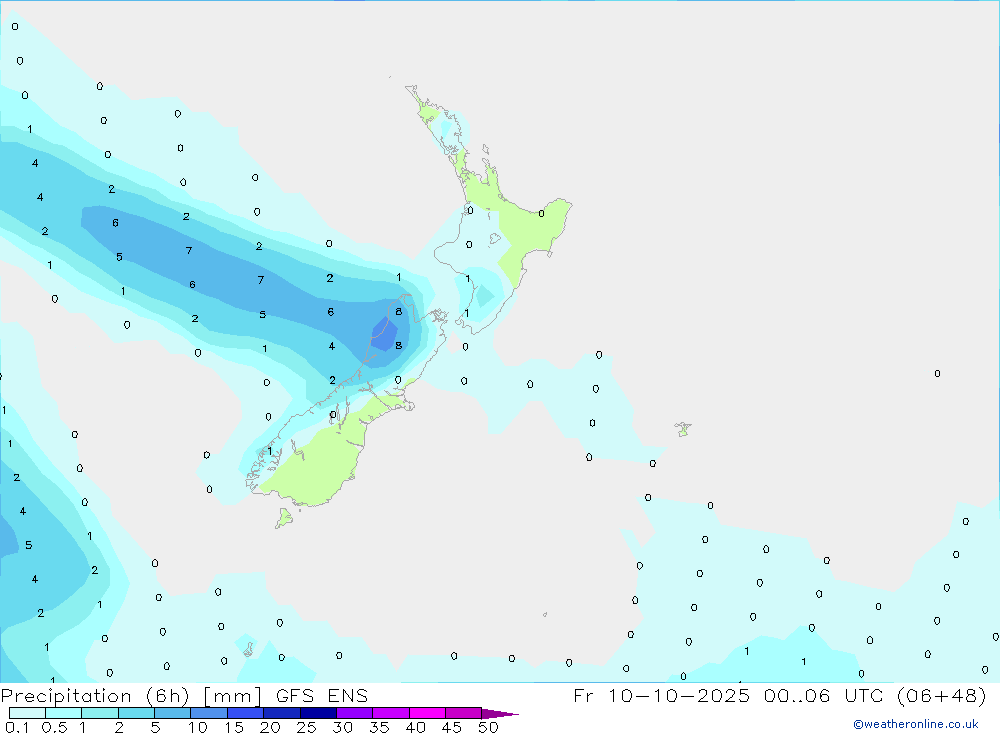
Task: Select the 2–5 mm legend color box
Action: tap(136, 713)
